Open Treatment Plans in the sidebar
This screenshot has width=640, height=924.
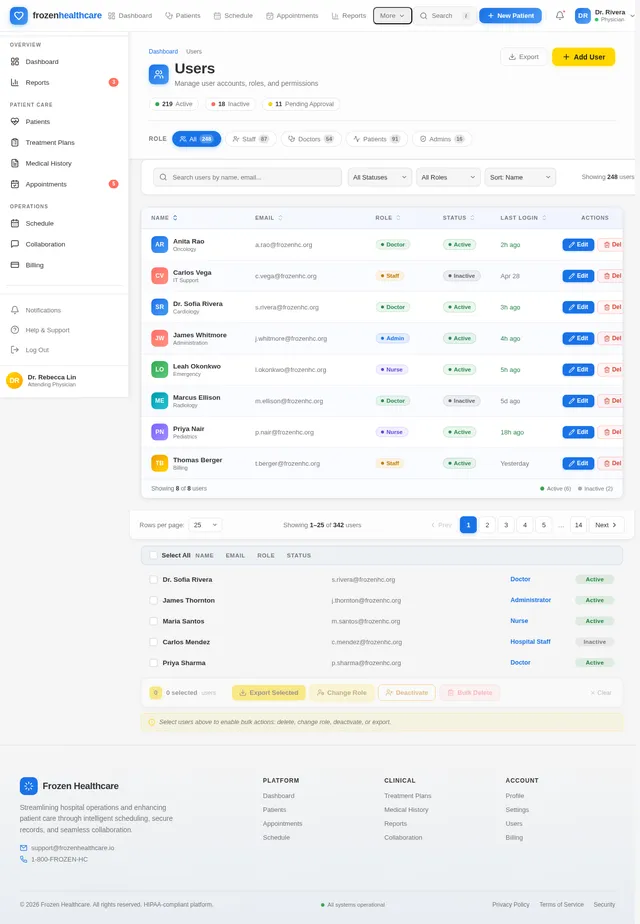pos(50,143)
